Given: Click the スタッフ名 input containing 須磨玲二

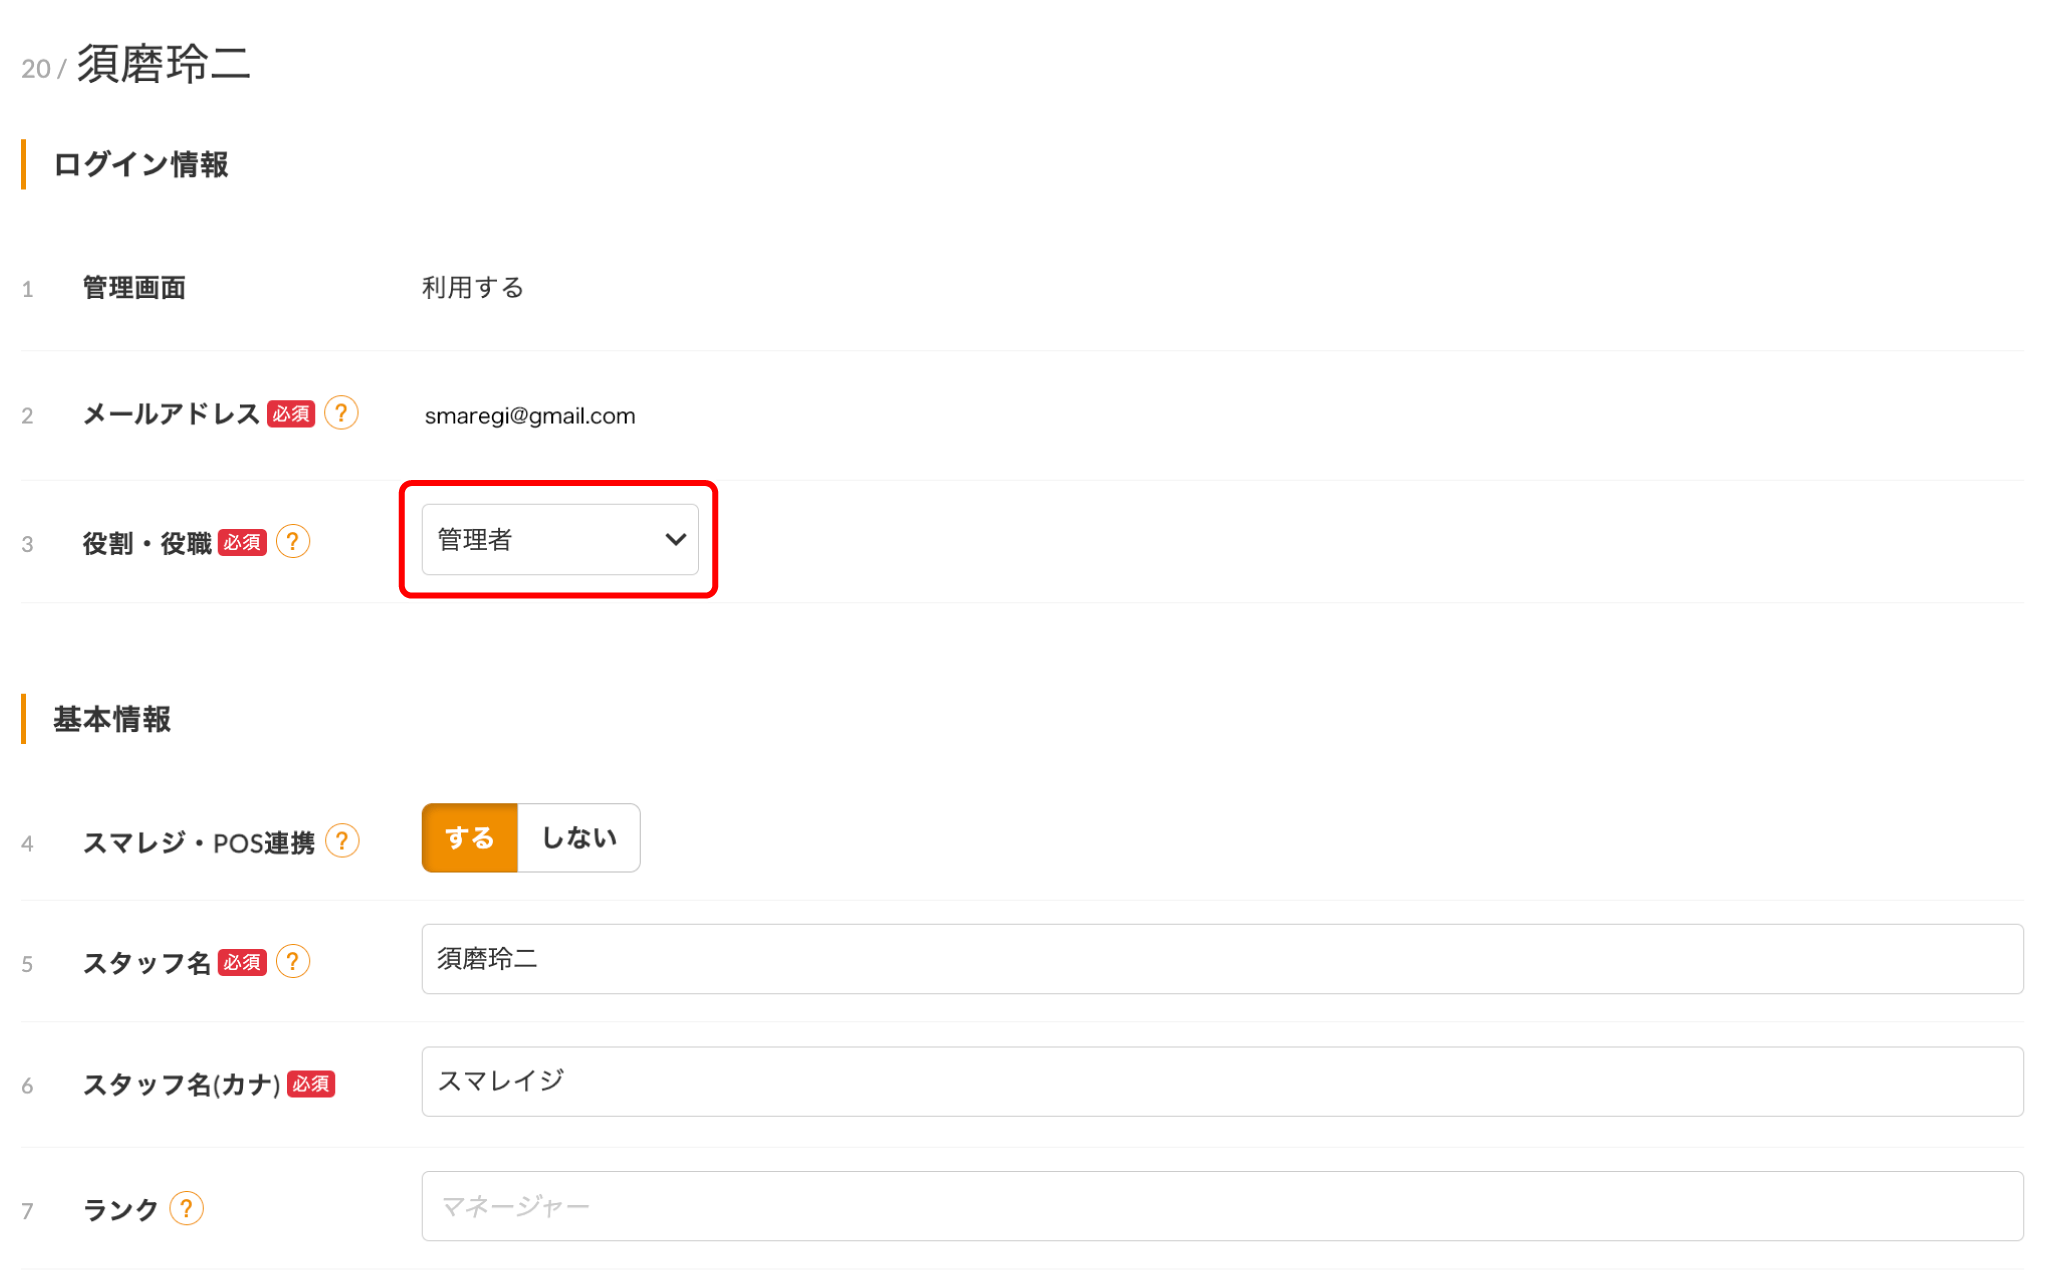Looking at the screenshot, I should pyautogui.click(x=1222, y=959).
